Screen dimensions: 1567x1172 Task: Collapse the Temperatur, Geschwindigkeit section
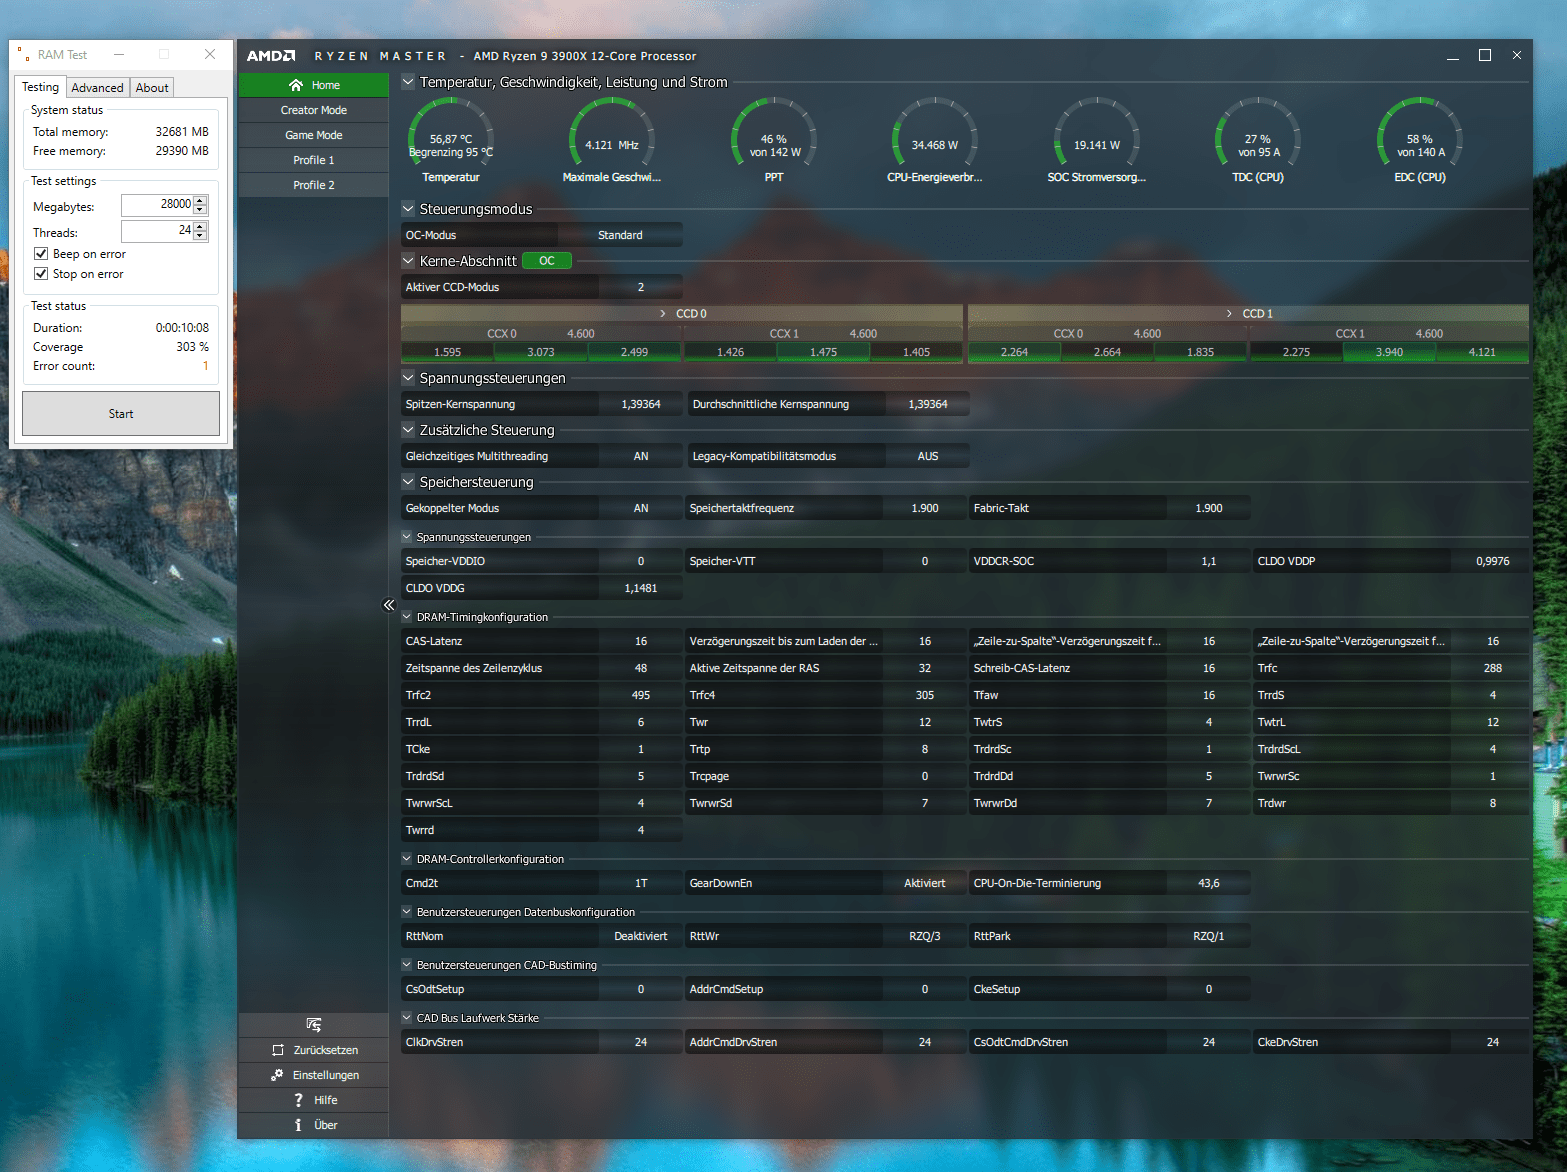pyautogui.click(x=408, y=82)
